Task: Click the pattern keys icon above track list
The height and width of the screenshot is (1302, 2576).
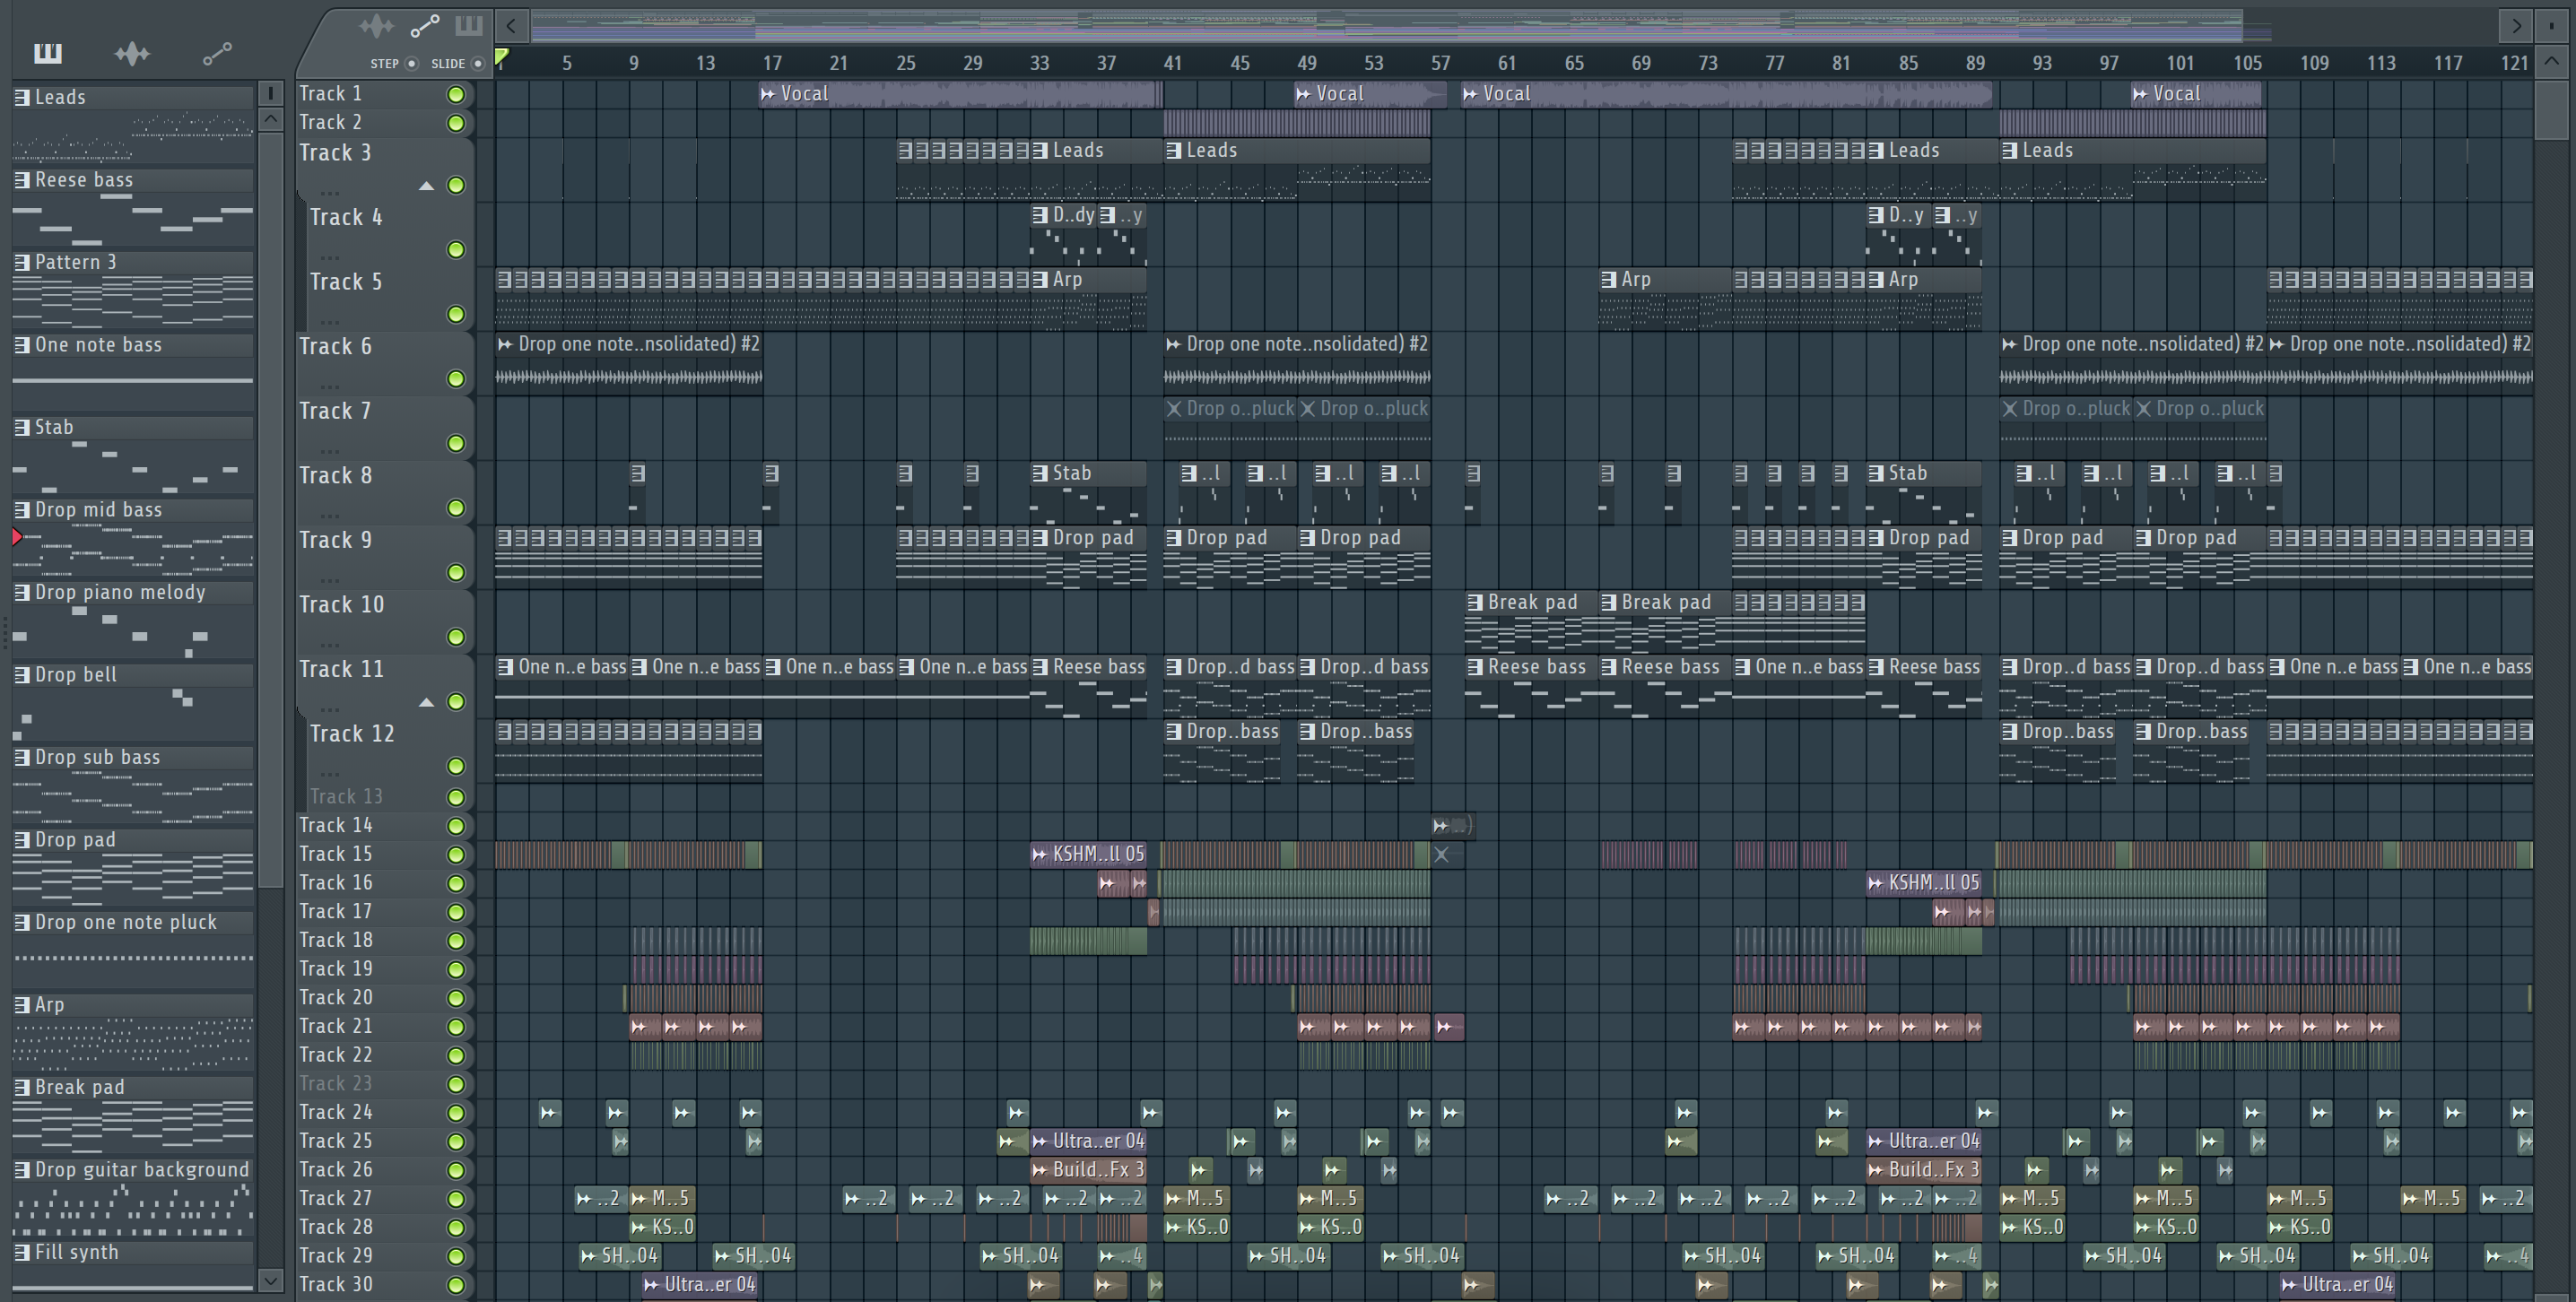Action: 468,26
